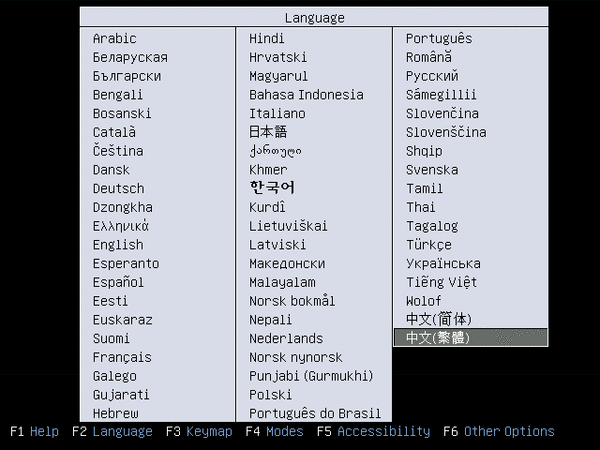The height and width of the screenshot is (450, 600).
Task: Choose Eesti language
Action: click(x=110, y=301)
